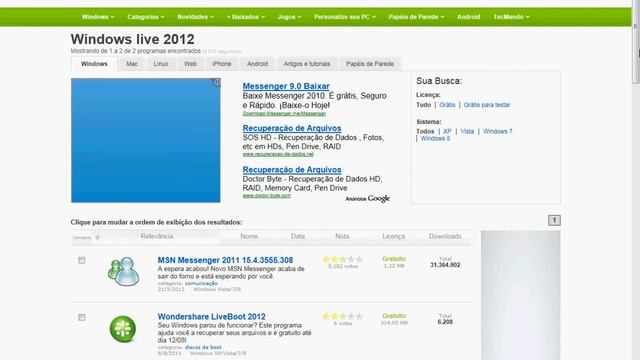Open the Novidades dropdown
This screenshot has width=640, height=360.
point(196,17)
